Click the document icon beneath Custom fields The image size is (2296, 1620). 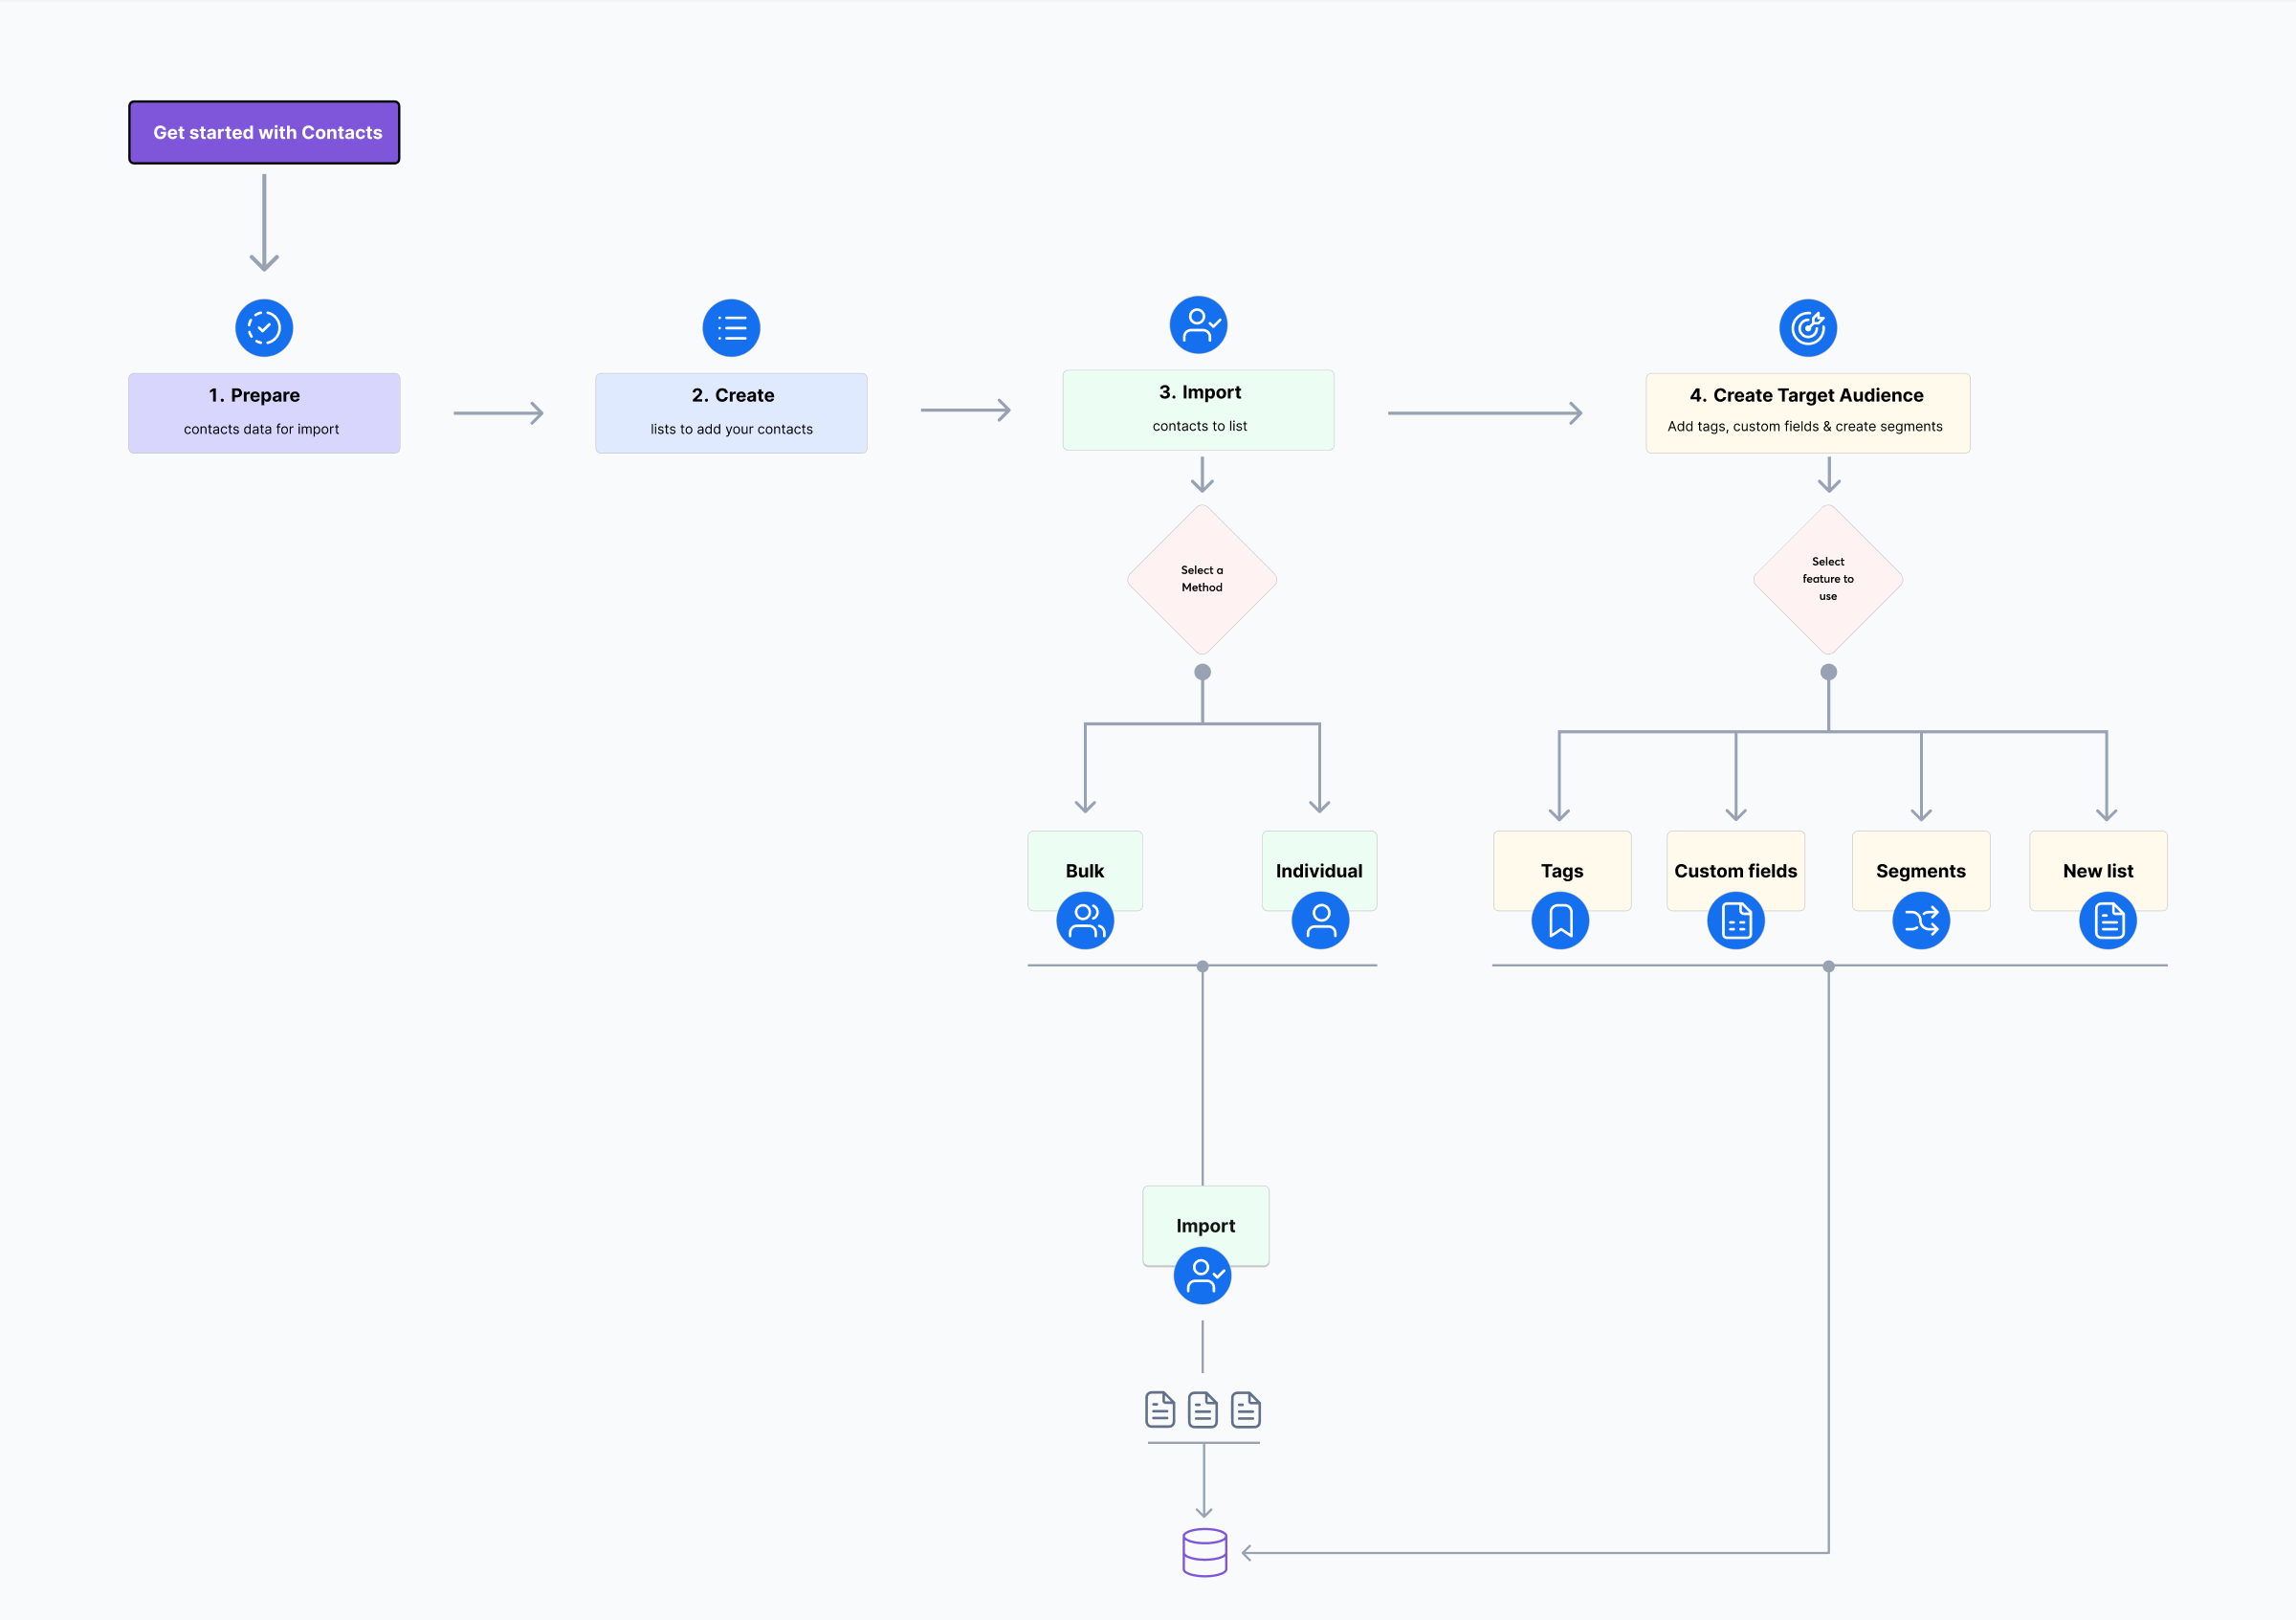(x=1735, y=920)
